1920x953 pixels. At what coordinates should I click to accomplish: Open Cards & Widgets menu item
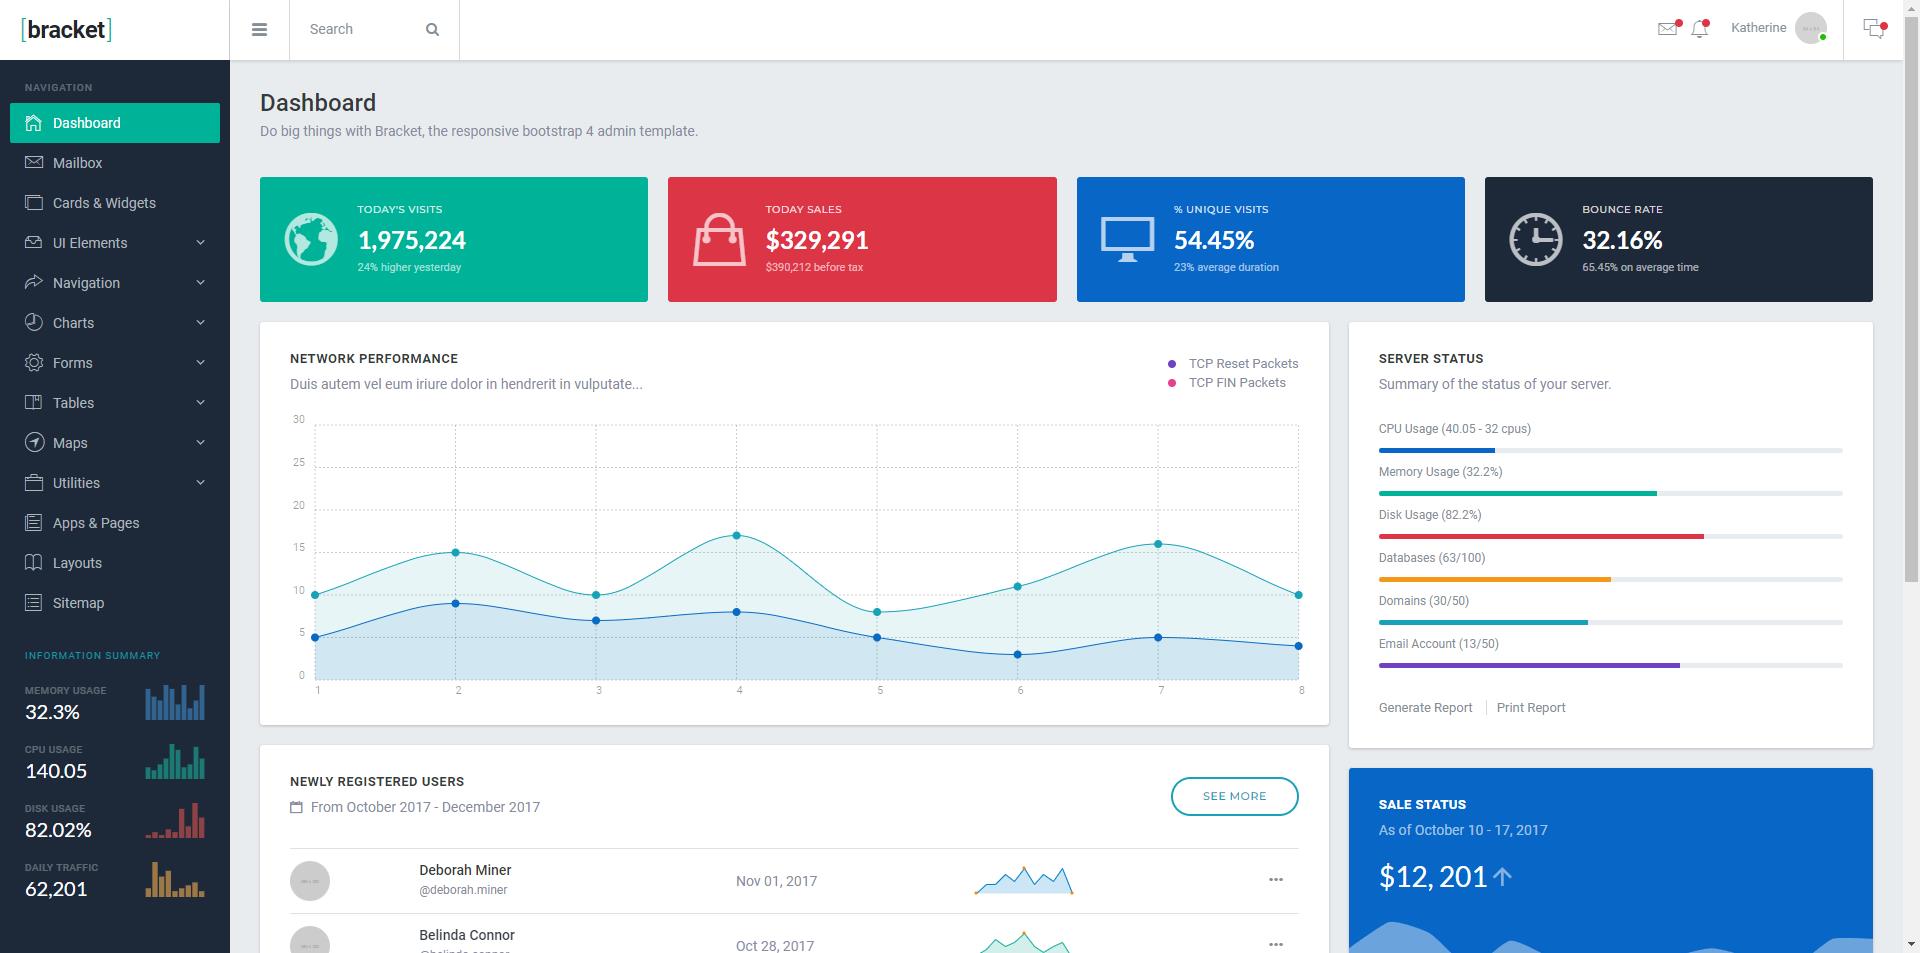(115, 203)
